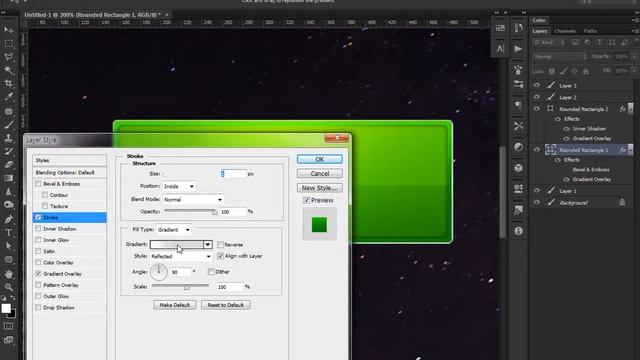Click the fx icon on Rounded Rectangle 2

(623, 109)
